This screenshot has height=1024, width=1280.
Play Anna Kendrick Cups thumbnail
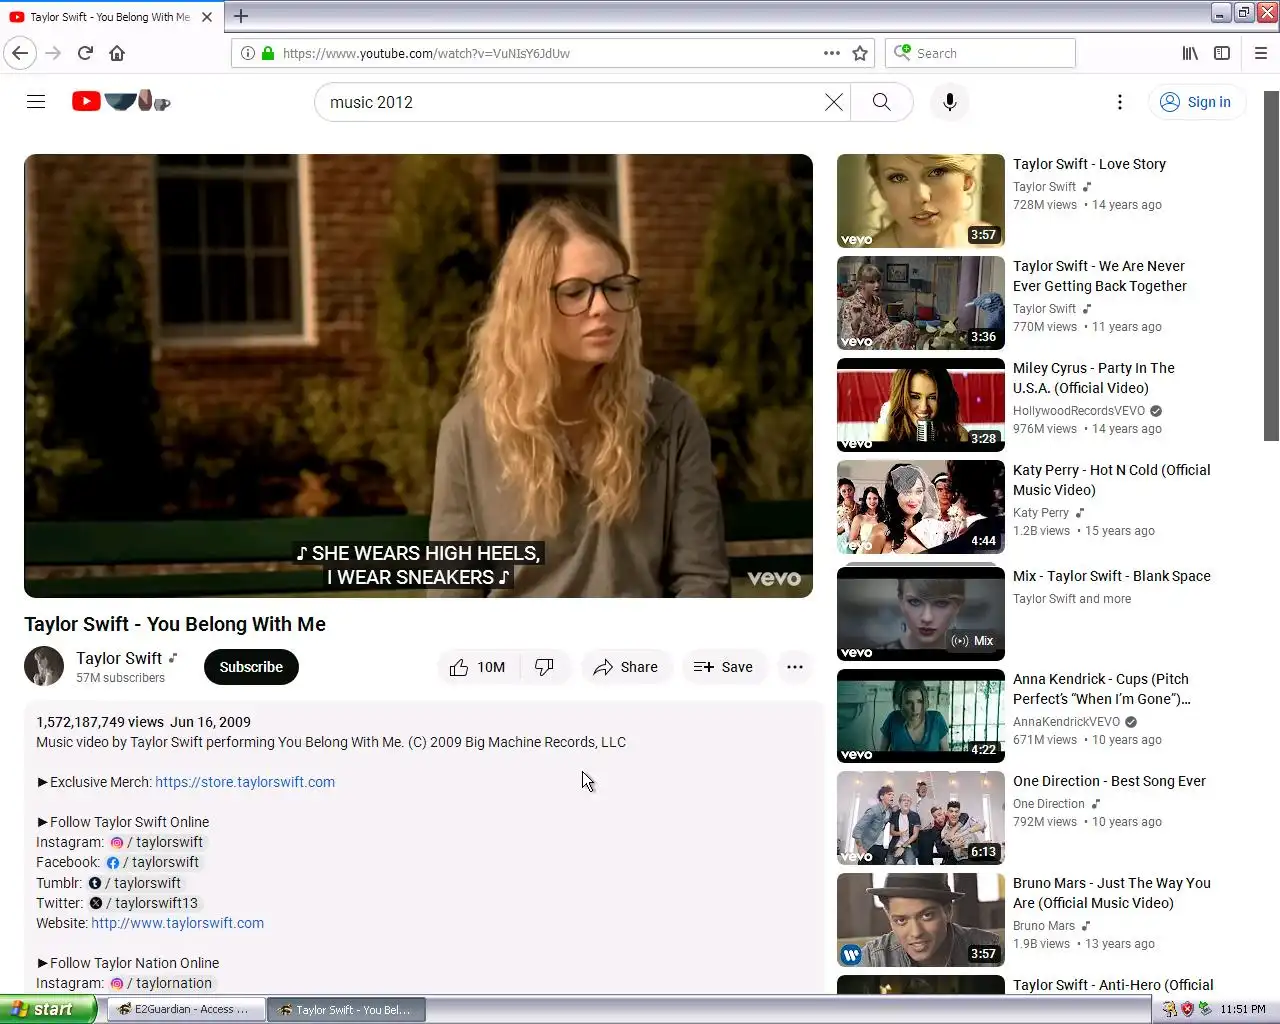(x=921, y=716)
